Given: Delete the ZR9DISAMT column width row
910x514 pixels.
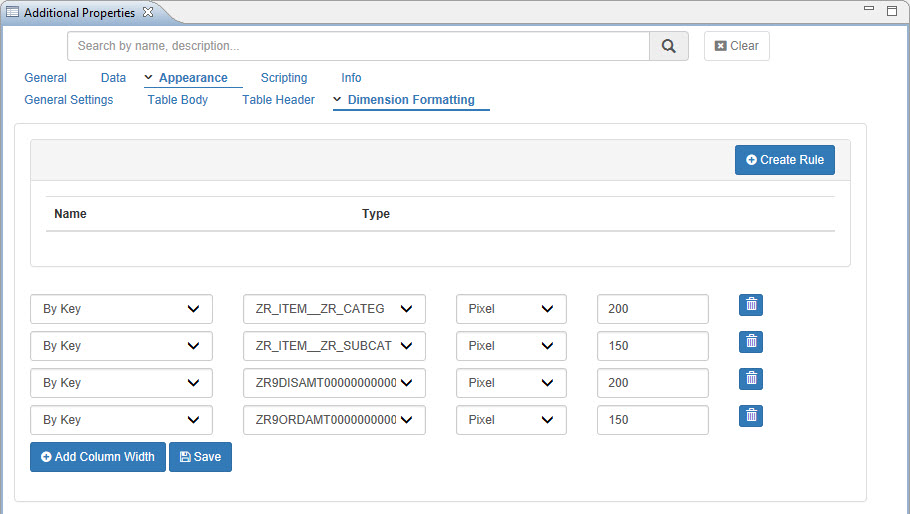Looking at the screenshot, I should pos(751,379).
